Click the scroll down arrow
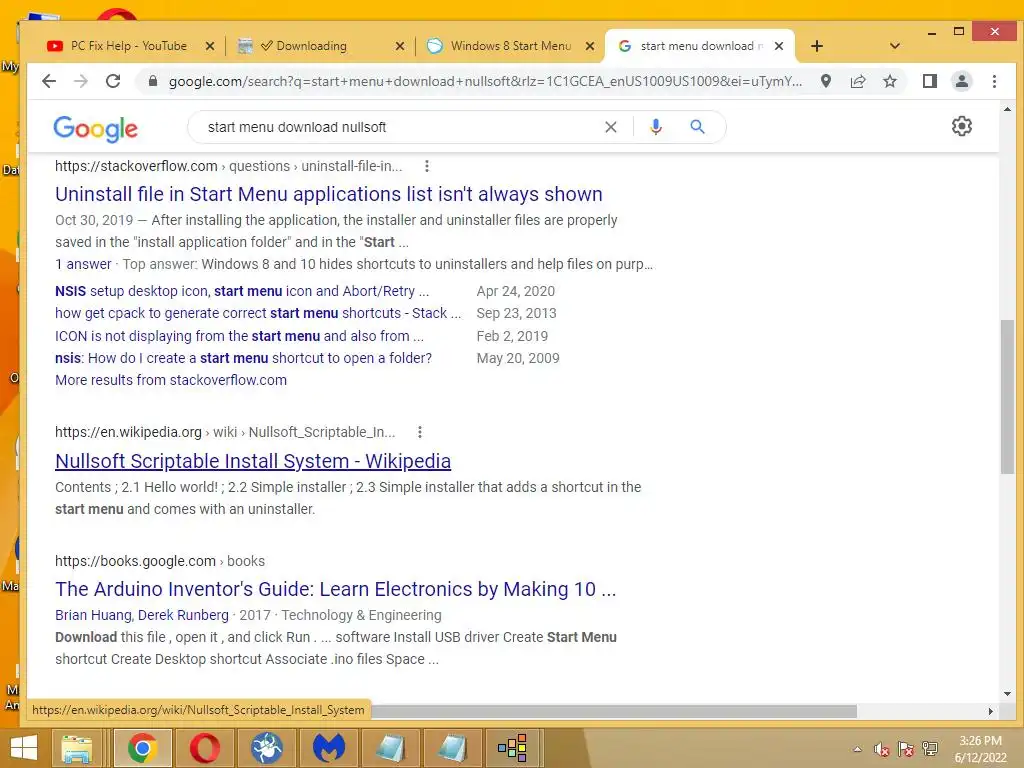 (x=1006, y=694)
